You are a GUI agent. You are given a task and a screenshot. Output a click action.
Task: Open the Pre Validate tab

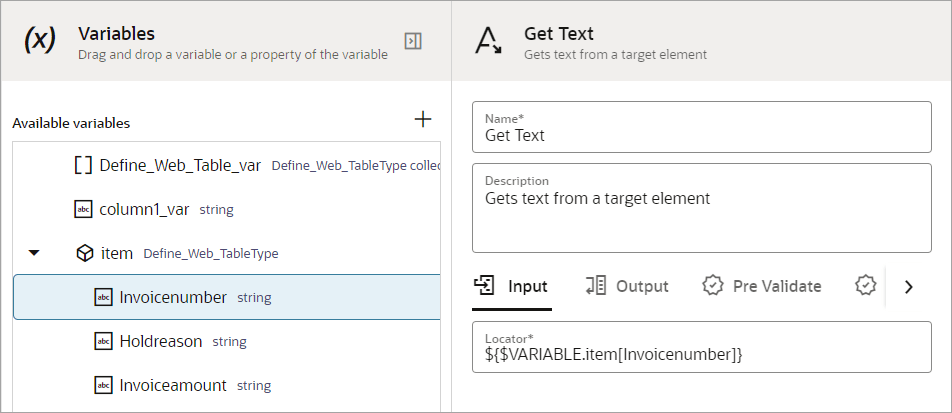tap(762, 286)
